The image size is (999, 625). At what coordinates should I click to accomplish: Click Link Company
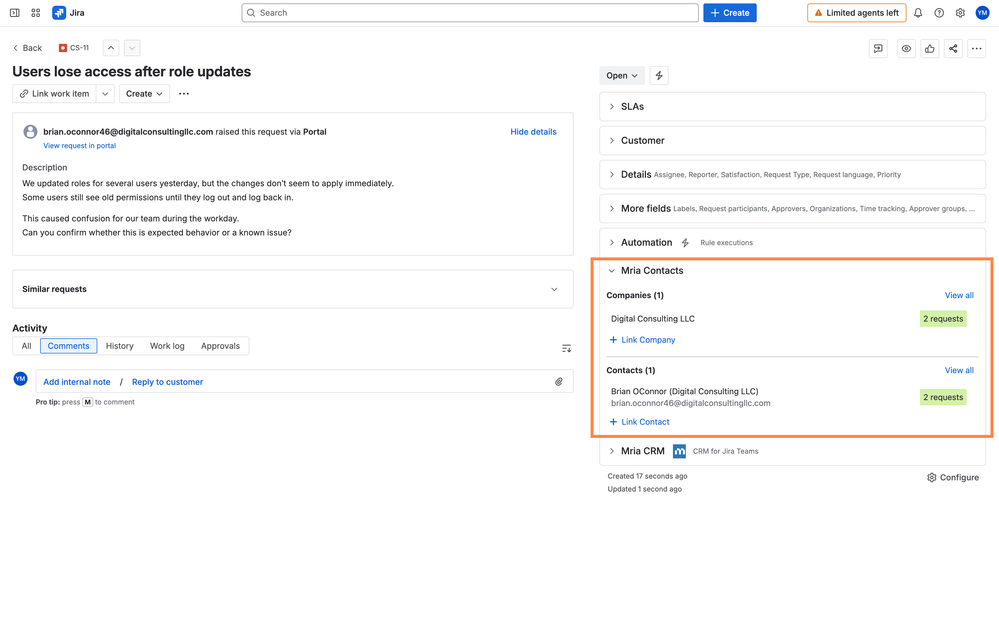coord(642,340)
